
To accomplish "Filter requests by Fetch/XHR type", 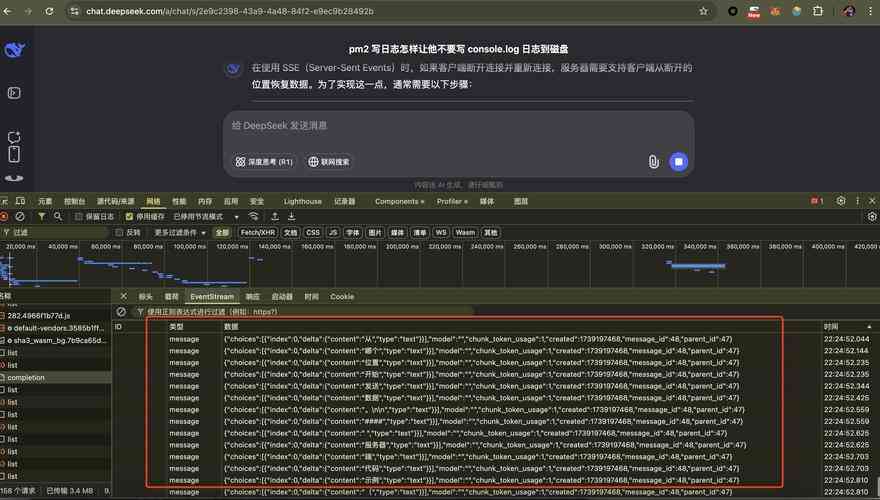I will click(x=258, y=232).
